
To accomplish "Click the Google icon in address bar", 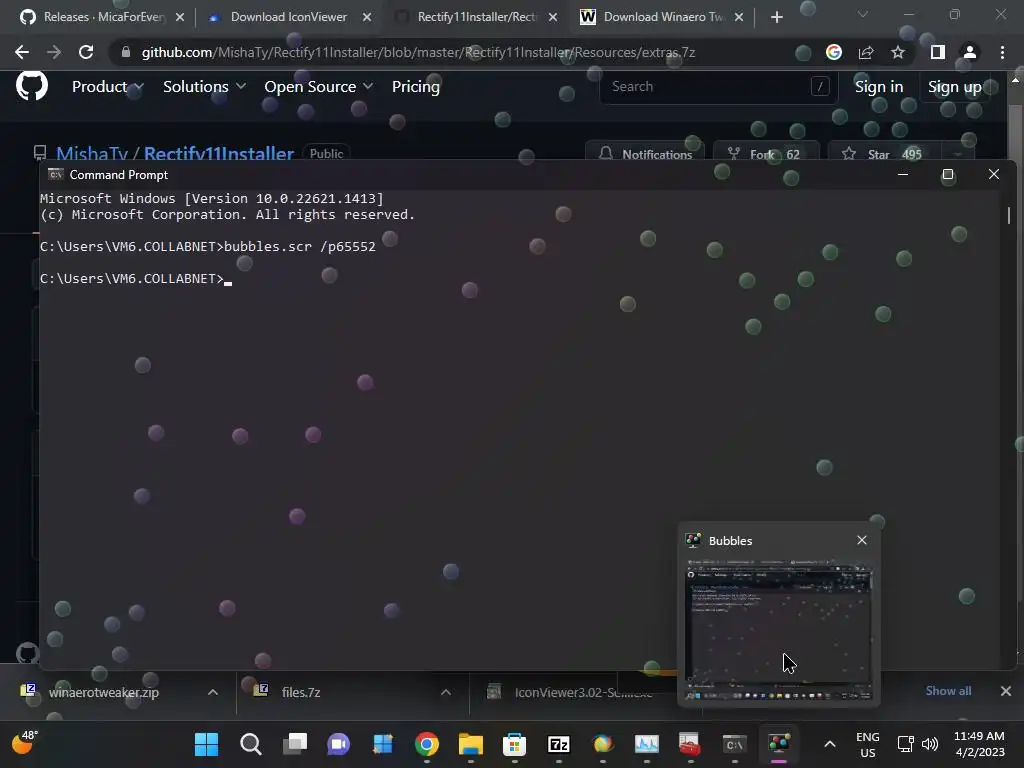I will coord(833,52).
